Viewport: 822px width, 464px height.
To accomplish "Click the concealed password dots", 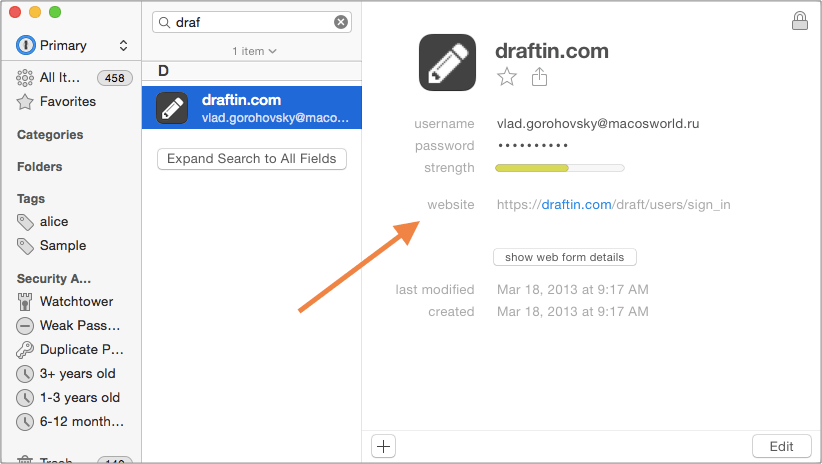I will pos(533,145).
